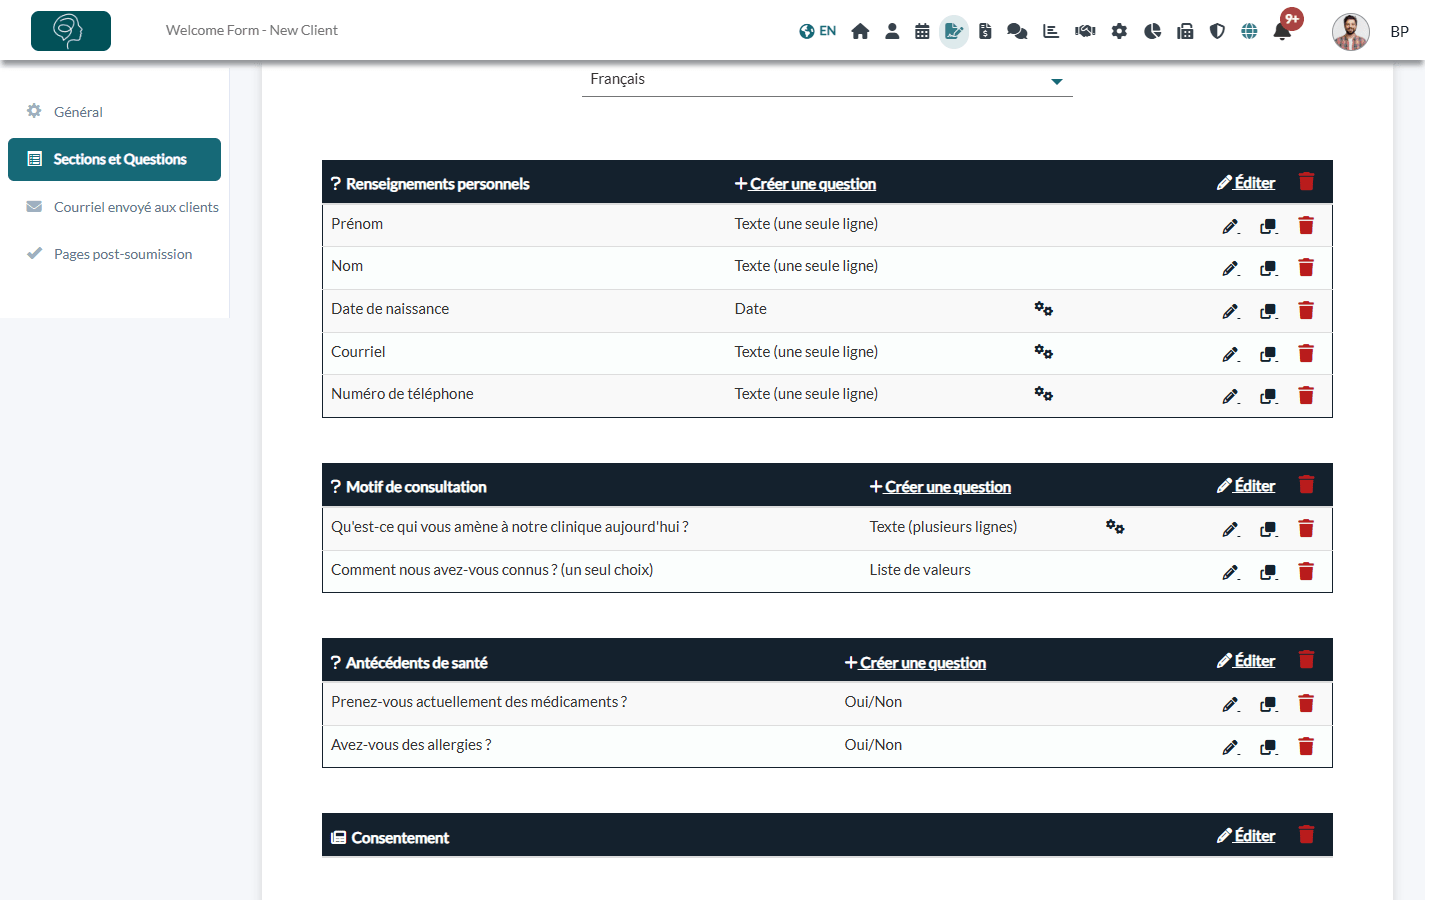Open the notifications bell
This screenshot has height=900, width=1440.
click(x=1282, y=31)
